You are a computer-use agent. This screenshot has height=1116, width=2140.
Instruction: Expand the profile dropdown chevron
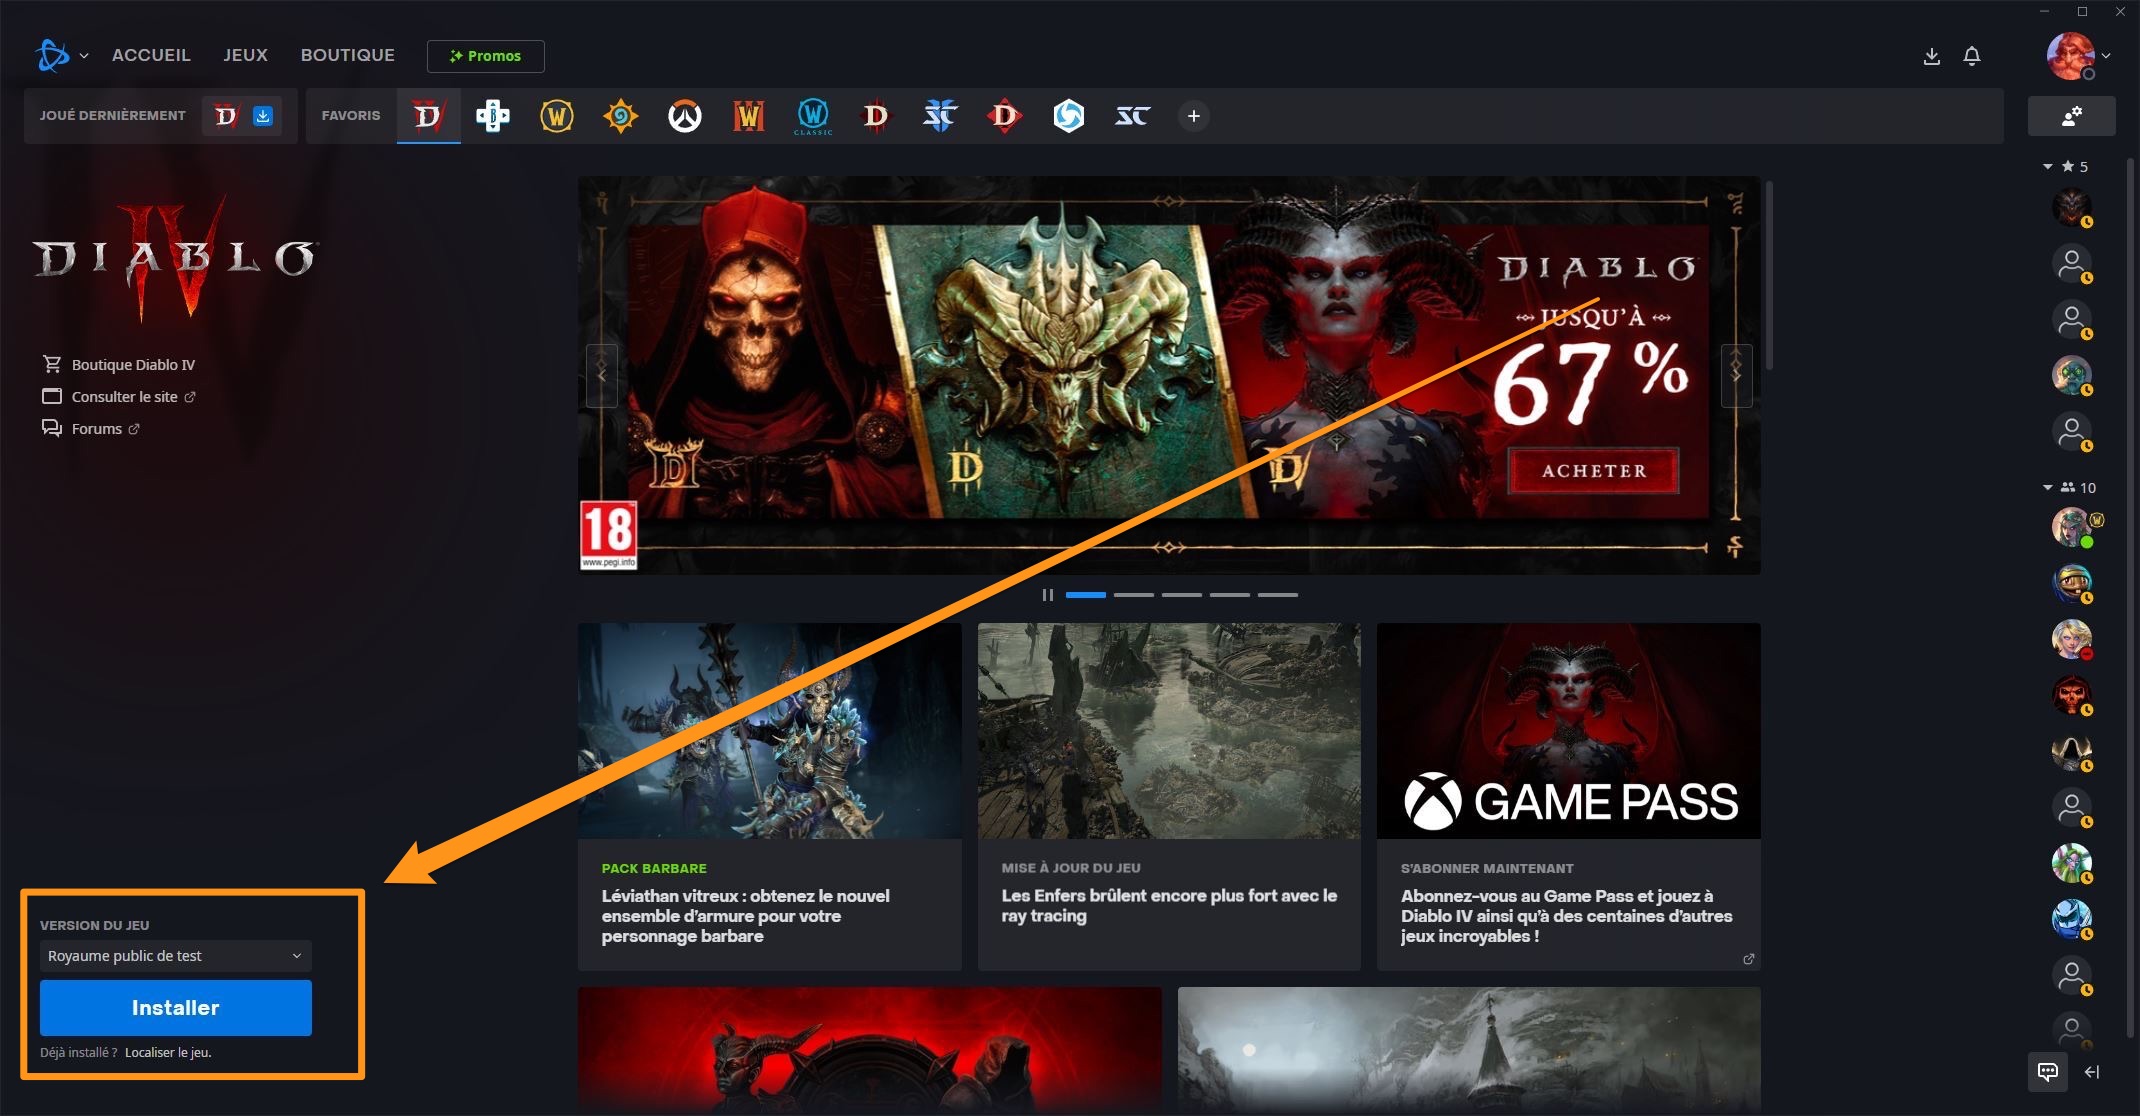coord(2106,56)
